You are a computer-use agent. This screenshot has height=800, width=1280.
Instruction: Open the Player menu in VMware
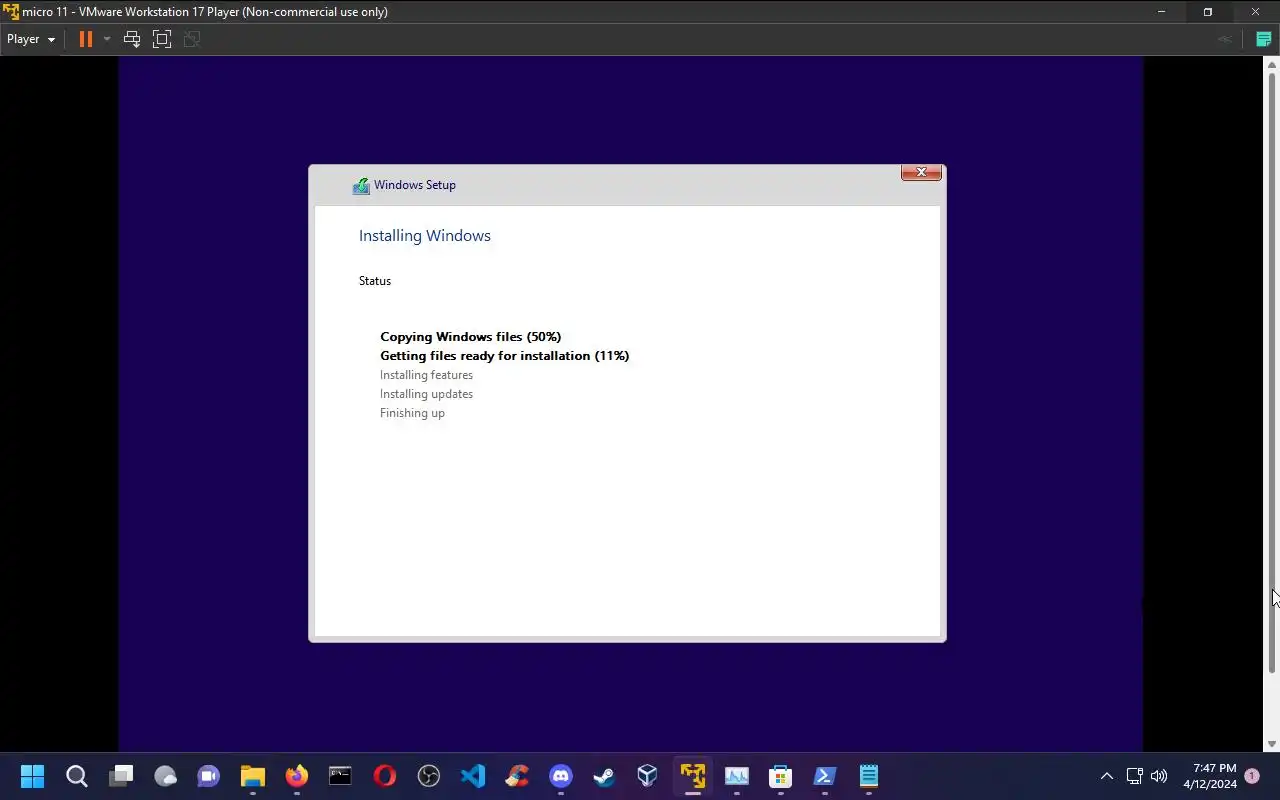point(31,39)
